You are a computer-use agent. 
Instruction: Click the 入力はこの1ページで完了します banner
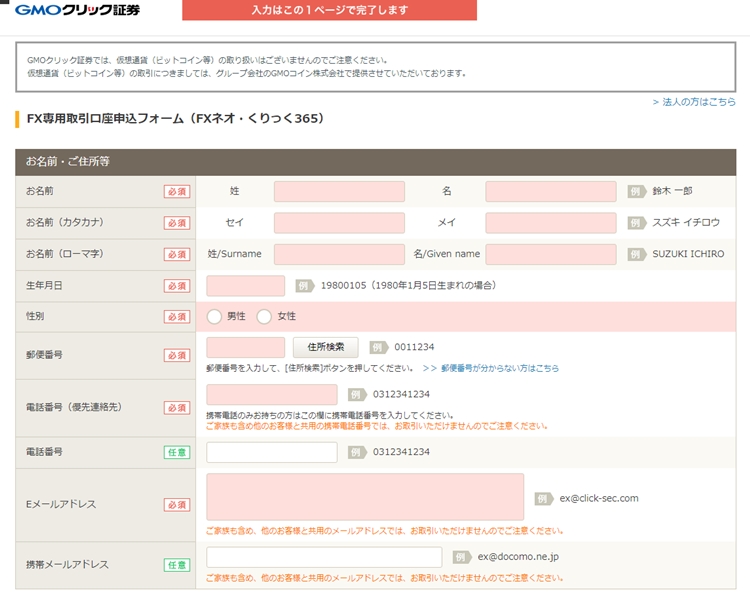click(330, 10)
